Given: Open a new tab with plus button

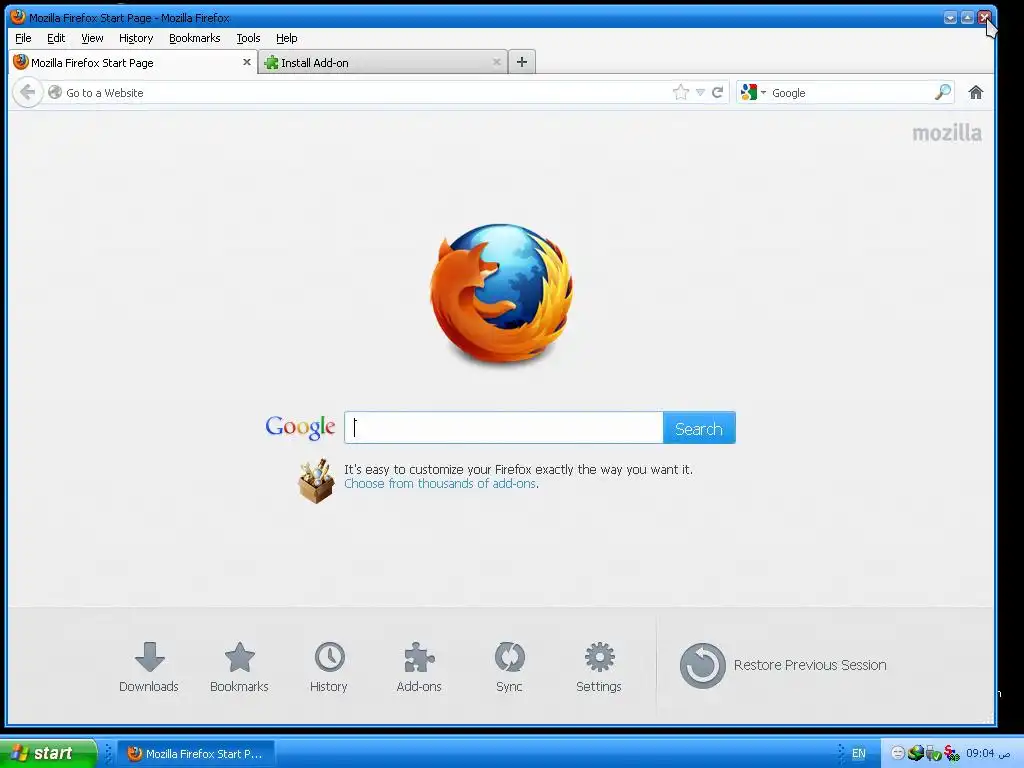Looking at the screenshot, I should (522, 62).
